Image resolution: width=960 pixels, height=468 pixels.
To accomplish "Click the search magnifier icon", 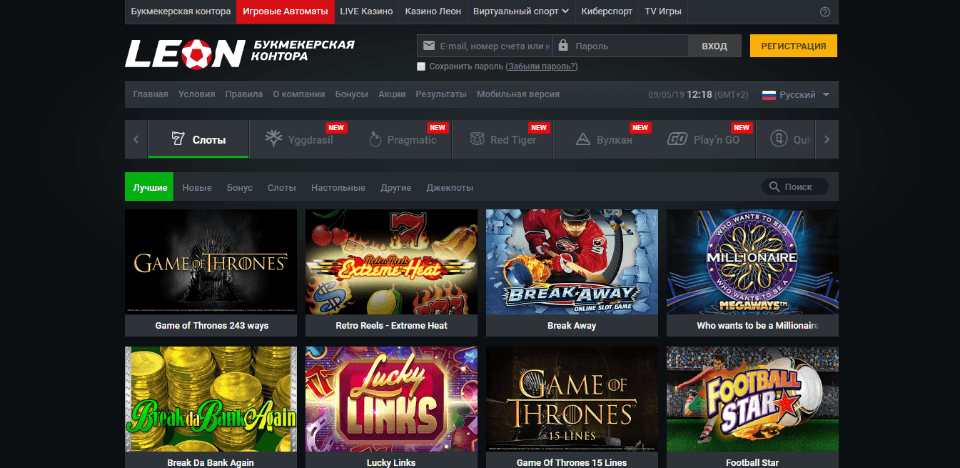I will tap(775, 187).
